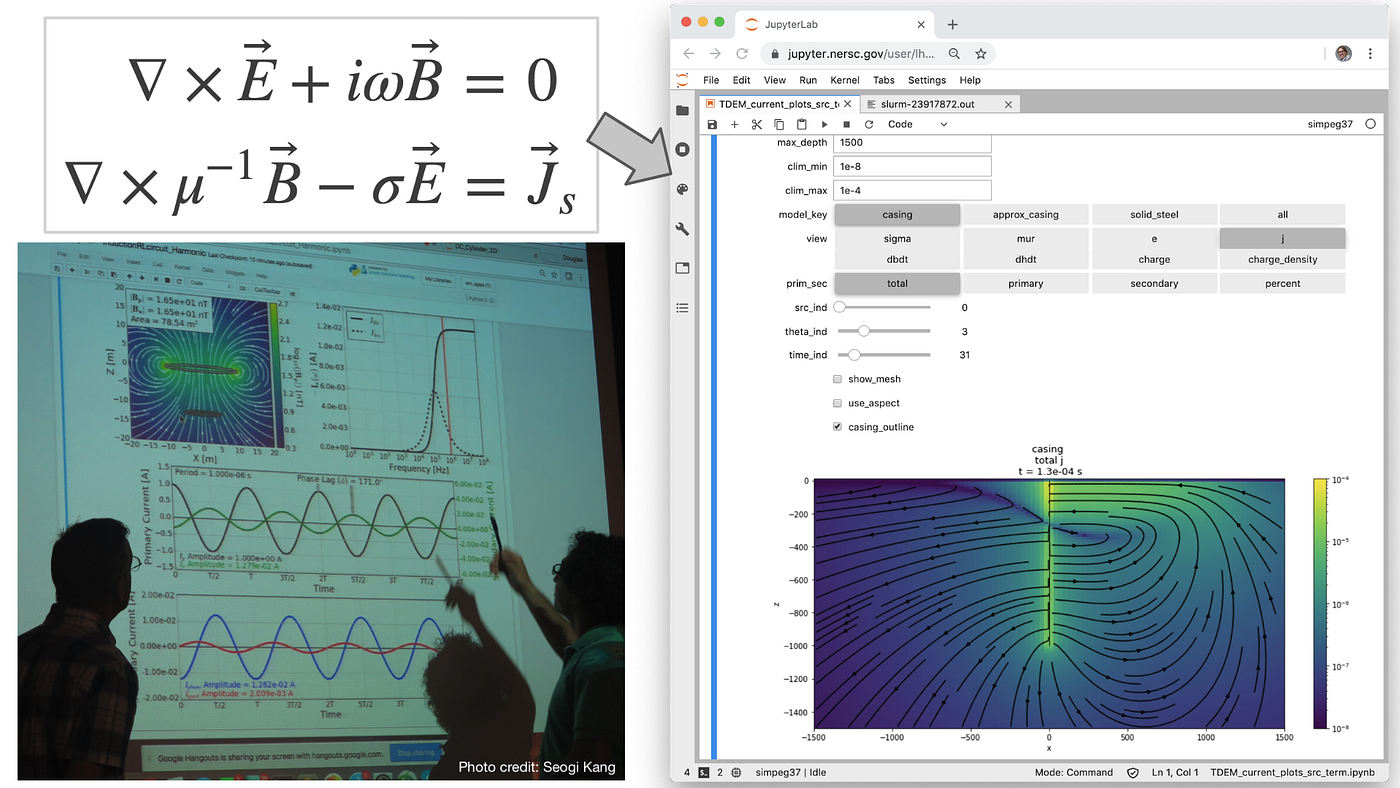Choose charge_density in the view selector
This screenshot has width=1400, height=788.
pos(1282,259)
